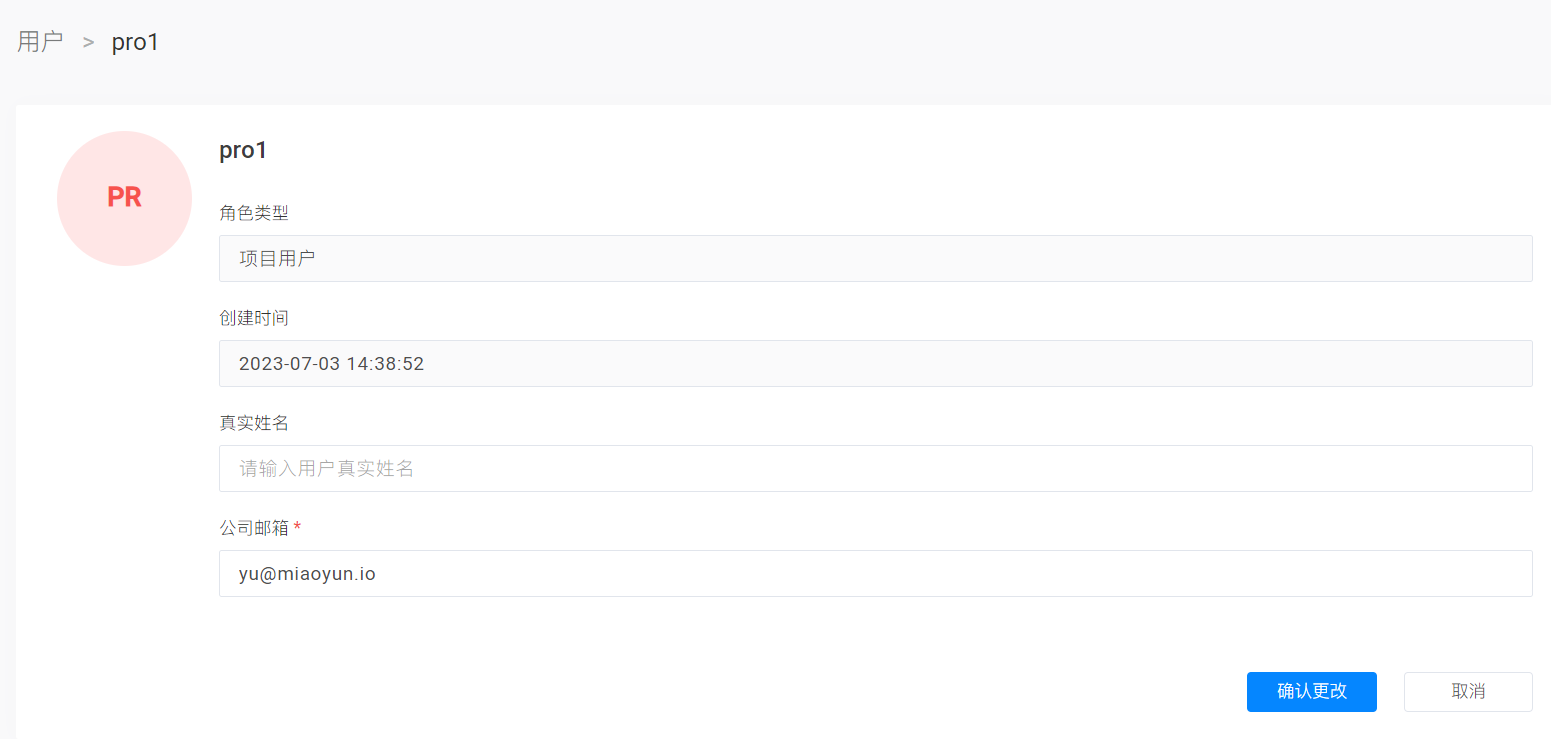Viewport: 1551px width, 739px height.
Task: Click the yu@miaoyun.io email text
Action: pyautogui.click(x=307, y=574)
